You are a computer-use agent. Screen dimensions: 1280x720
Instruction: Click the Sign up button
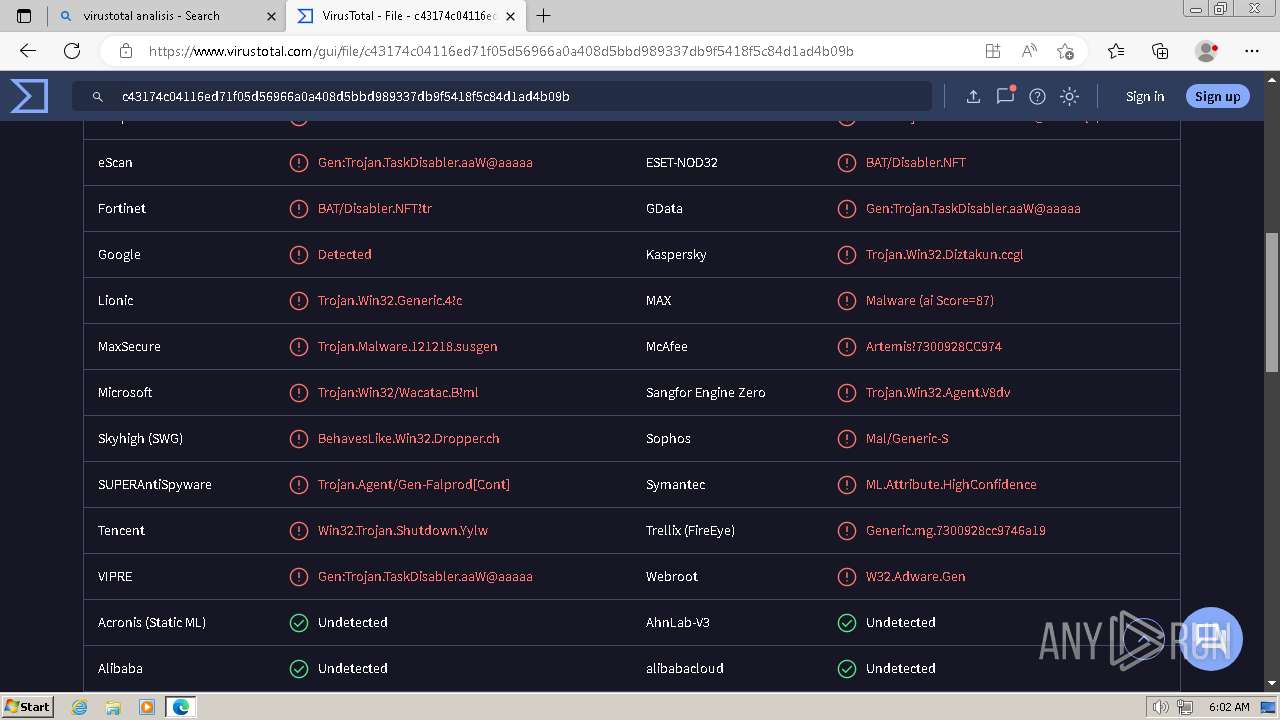1217,96
